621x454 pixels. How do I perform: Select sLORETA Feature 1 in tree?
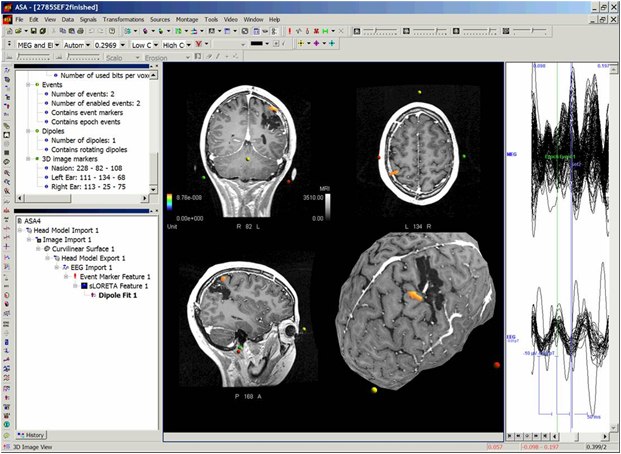point(120,285)
